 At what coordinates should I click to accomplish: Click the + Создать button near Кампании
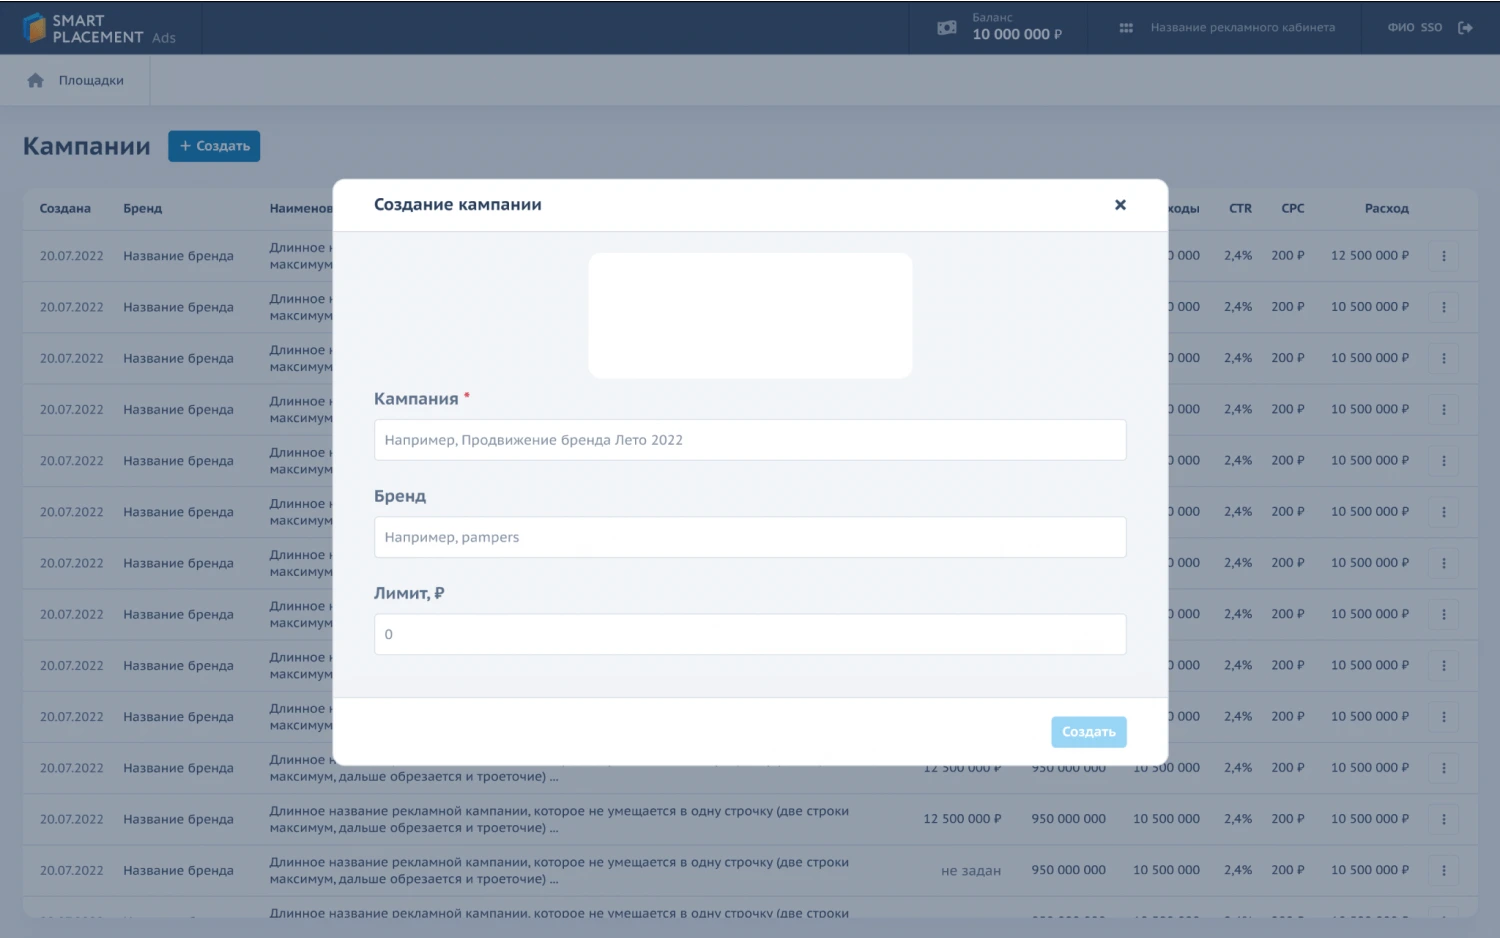[x=214, y=146]
